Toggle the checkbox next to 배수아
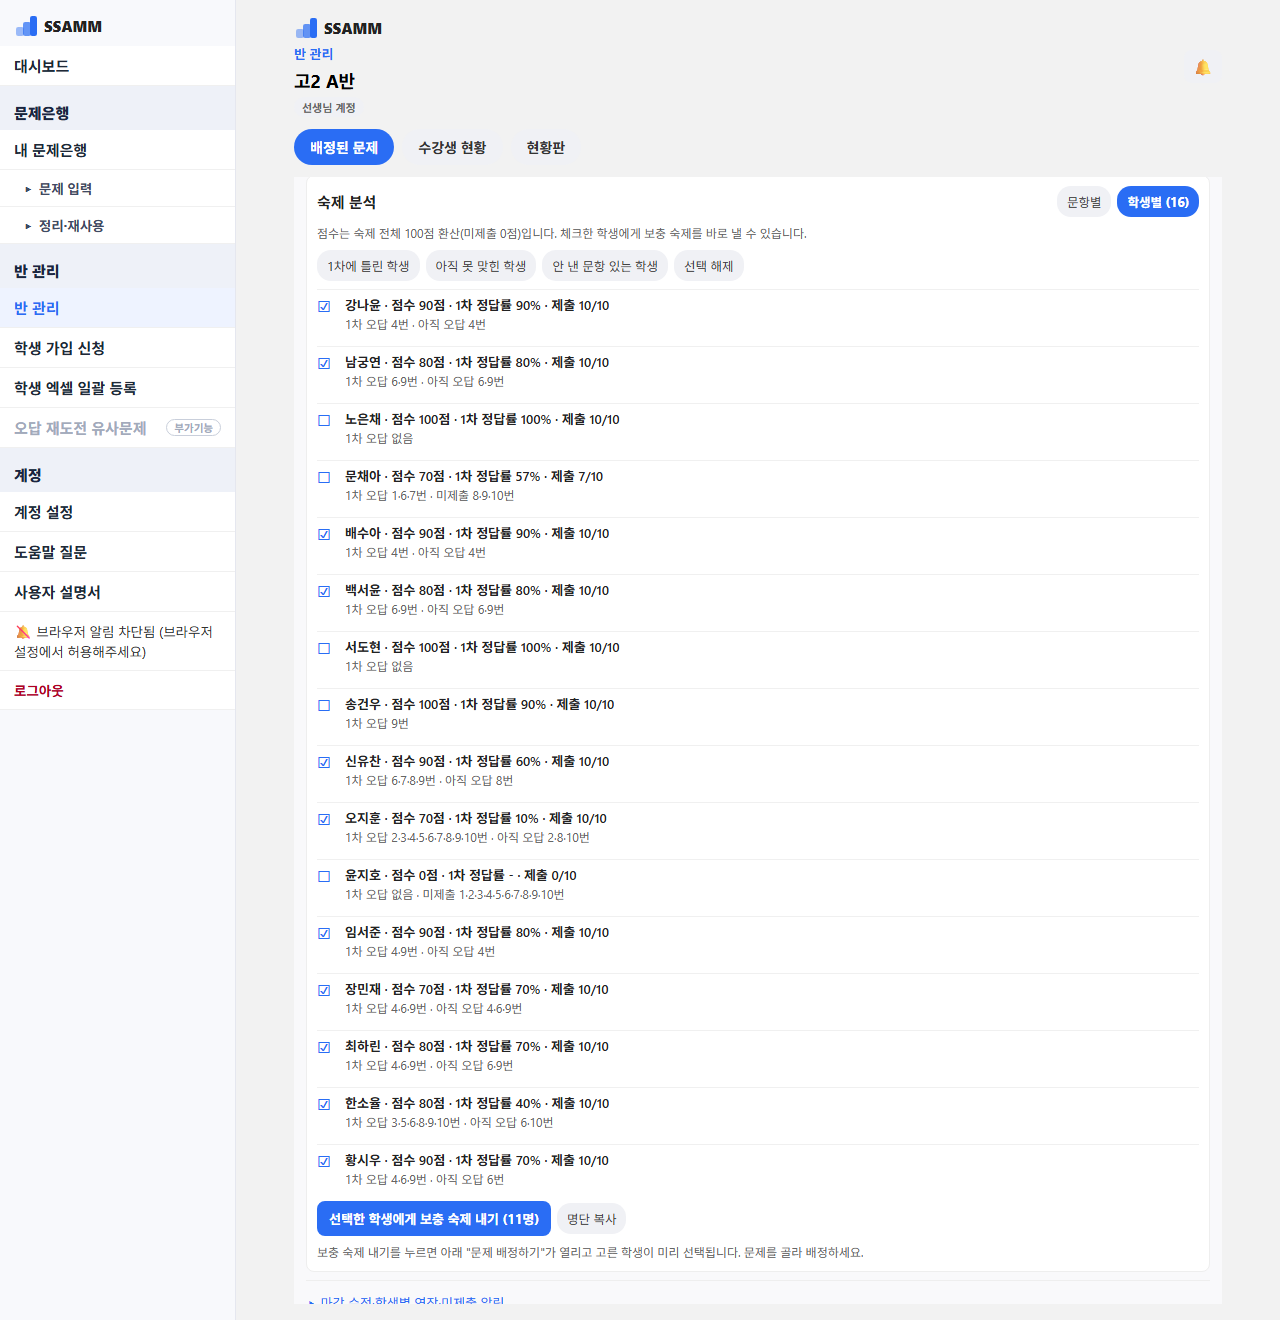1280x1320 pixels. pos(324,534)
